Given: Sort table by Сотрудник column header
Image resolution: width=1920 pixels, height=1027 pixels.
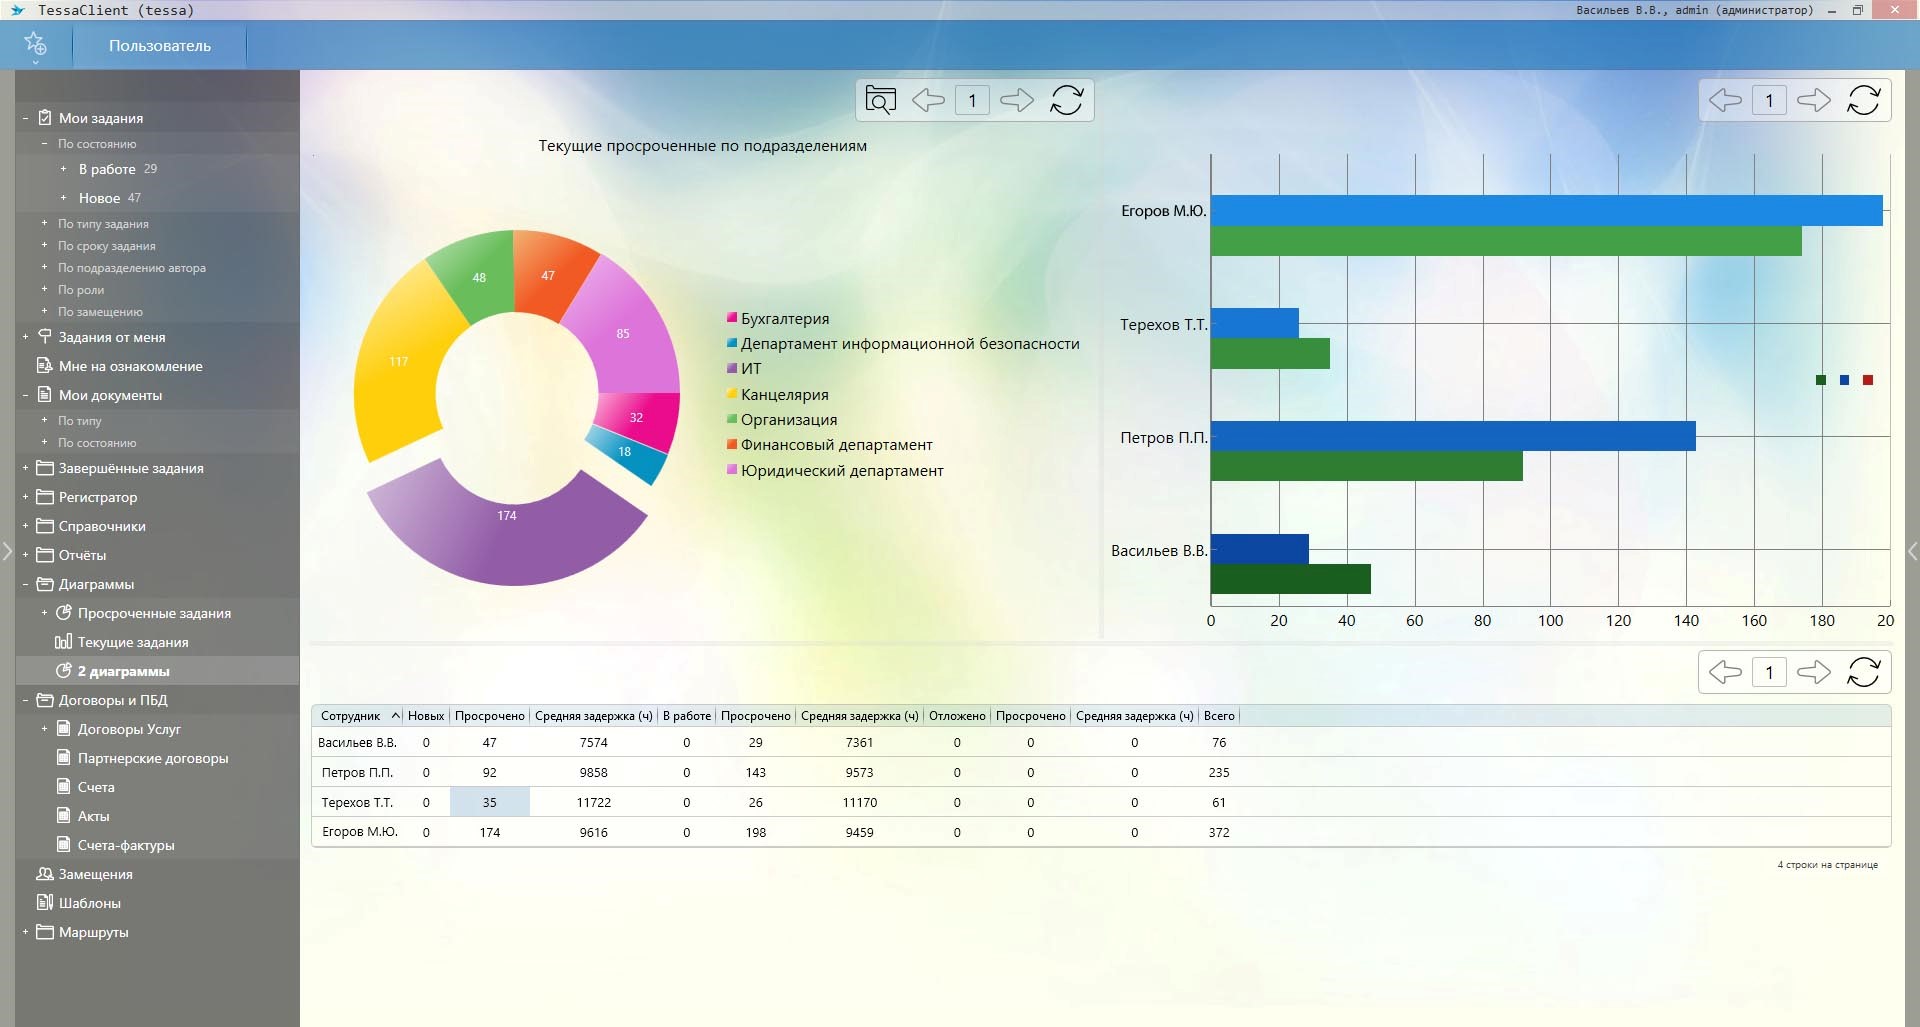Looking at the screenshot, I should click(x=351, y=716).
